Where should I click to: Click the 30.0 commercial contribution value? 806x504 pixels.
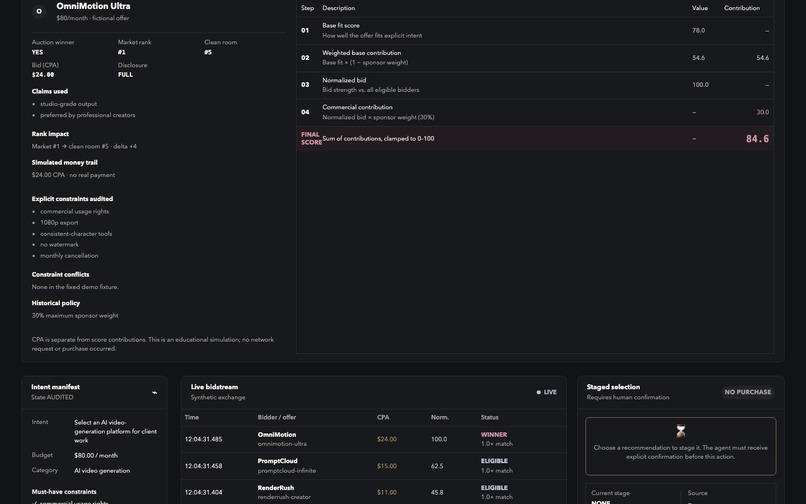(763, 112)
